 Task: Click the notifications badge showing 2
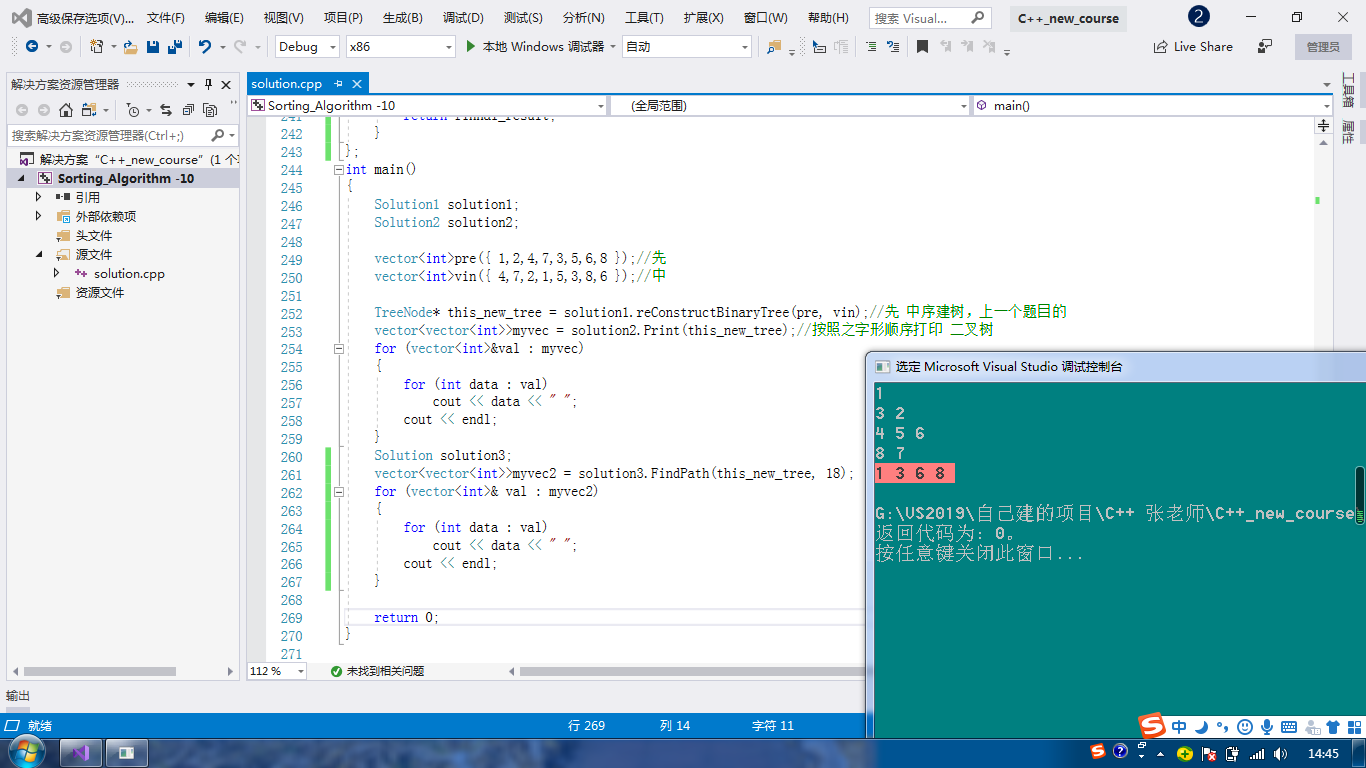click(x=1198, y=17)
